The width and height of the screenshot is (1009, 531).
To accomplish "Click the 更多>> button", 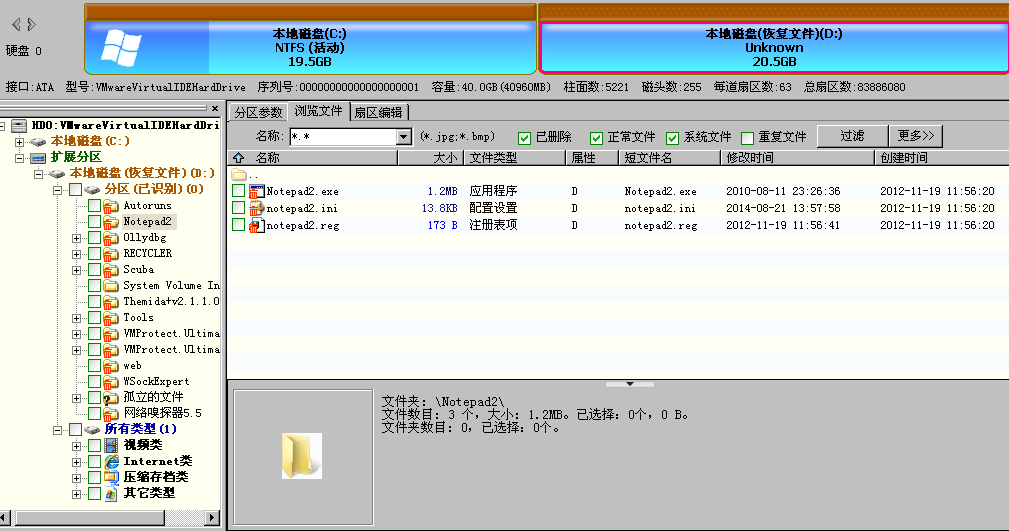I will [916, 135].
